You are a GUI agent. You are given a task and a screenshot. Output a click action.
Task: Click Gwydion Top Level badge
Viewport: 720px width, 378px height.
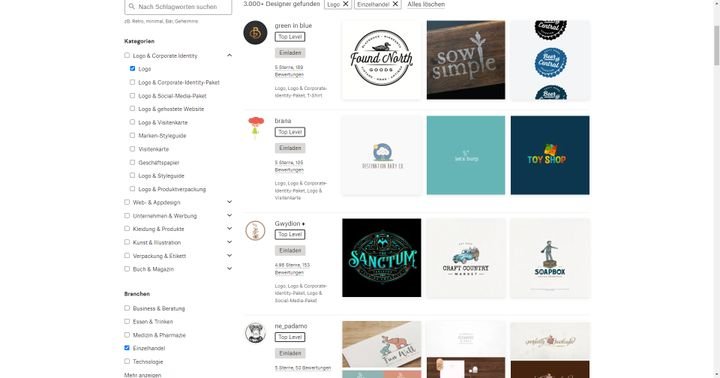[x=290, y=234]
